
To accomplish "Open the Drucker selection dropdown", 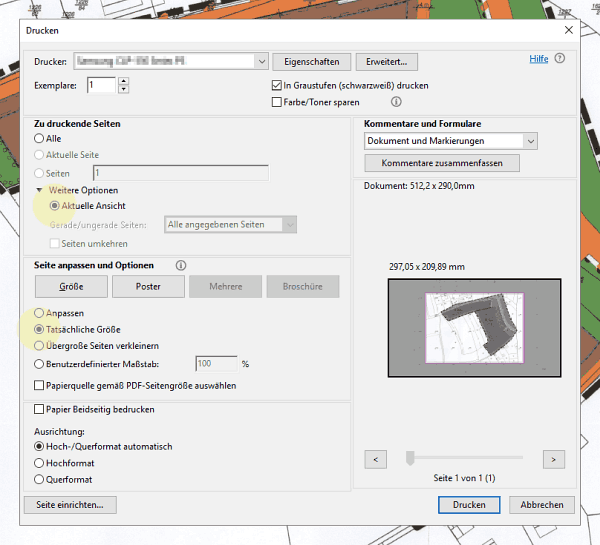I will (x=261, y=61).
